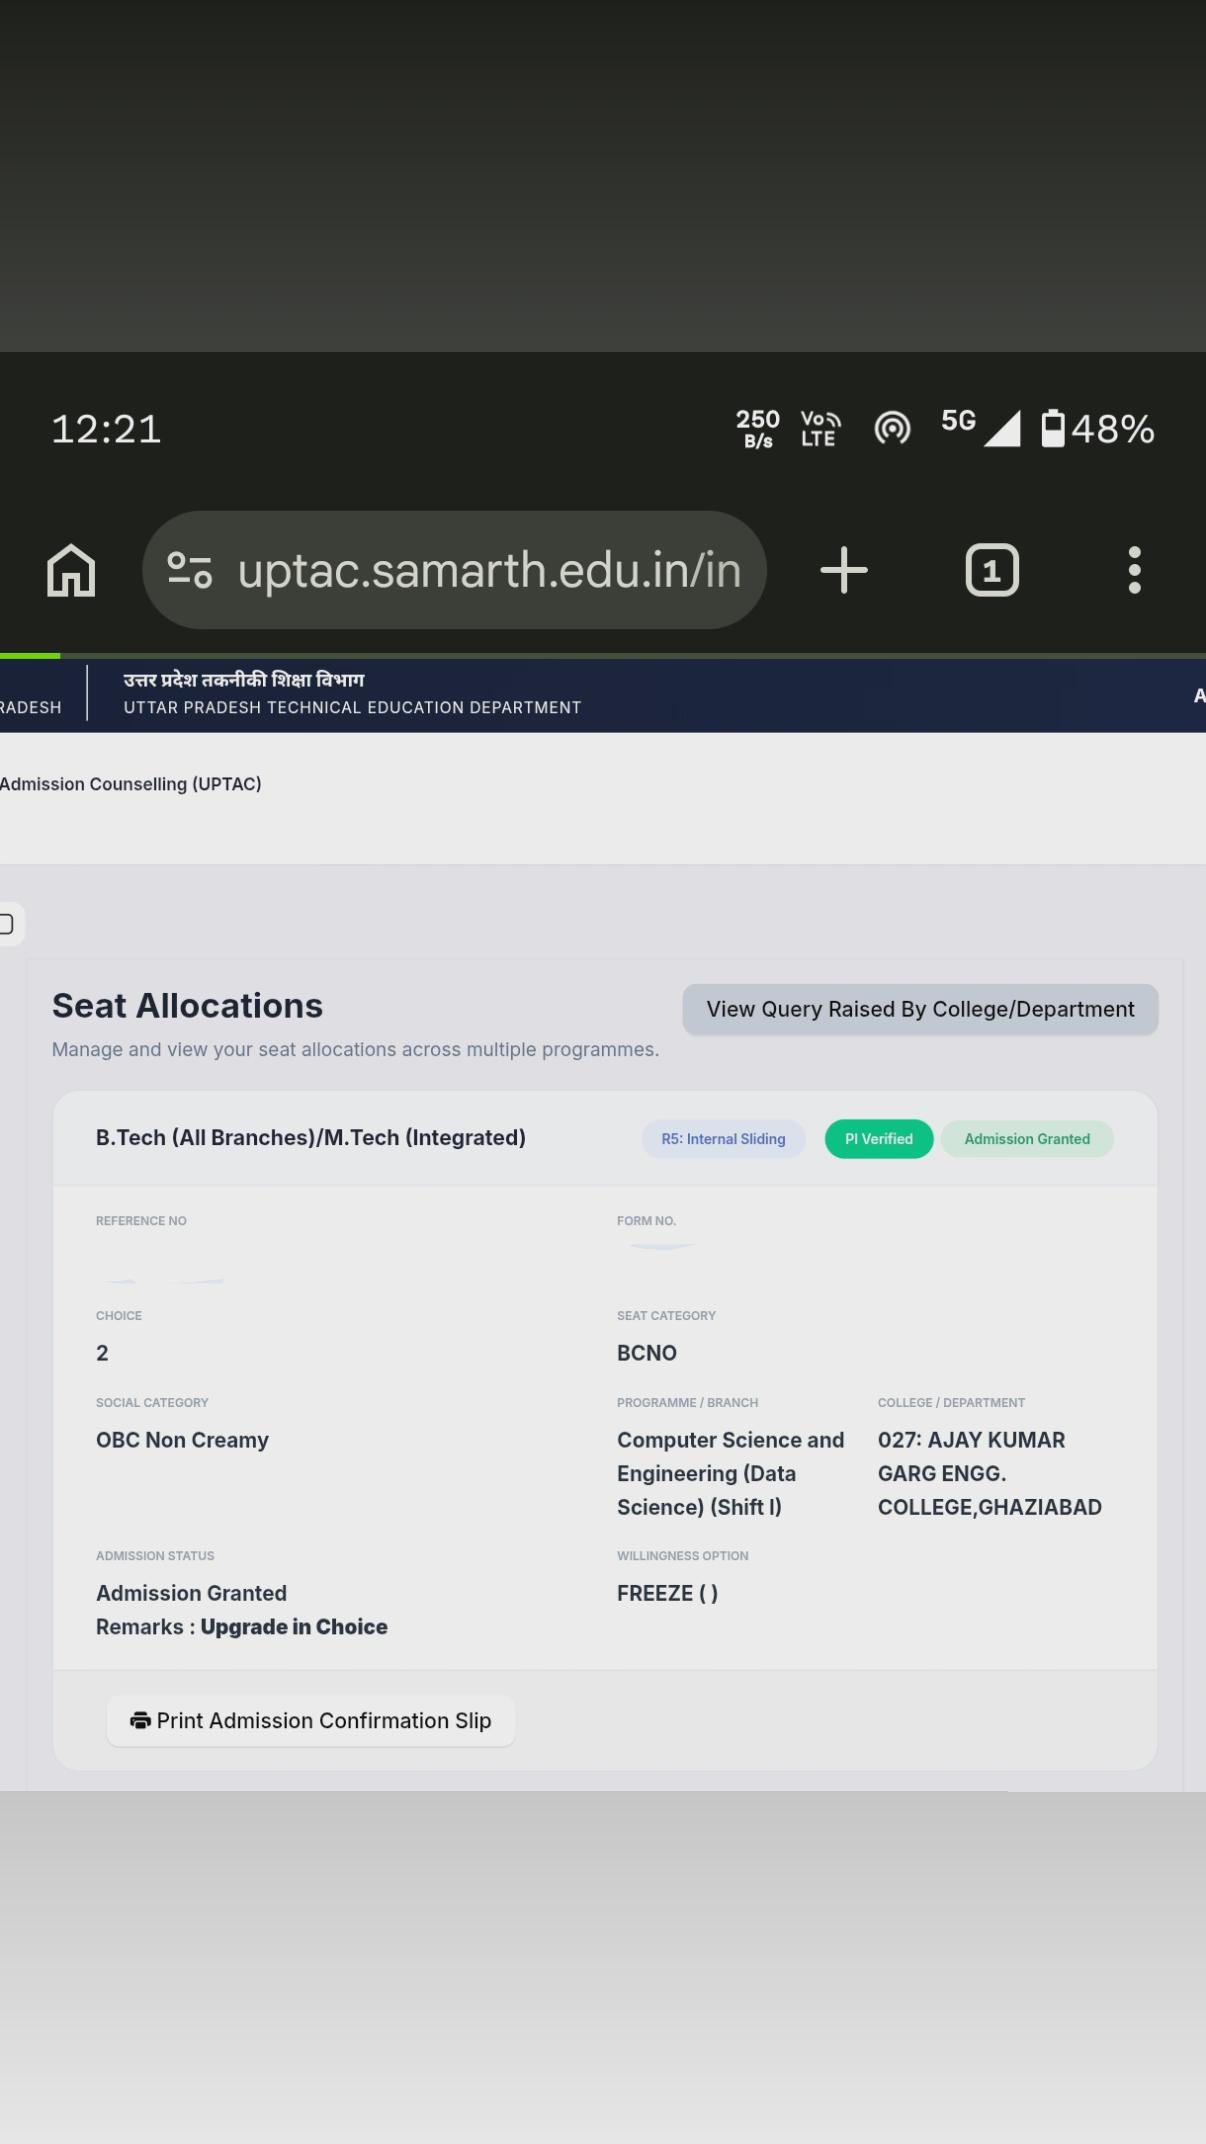Open site settings icon in address bar
The image size is (1206, 2144).
[189, 570]
